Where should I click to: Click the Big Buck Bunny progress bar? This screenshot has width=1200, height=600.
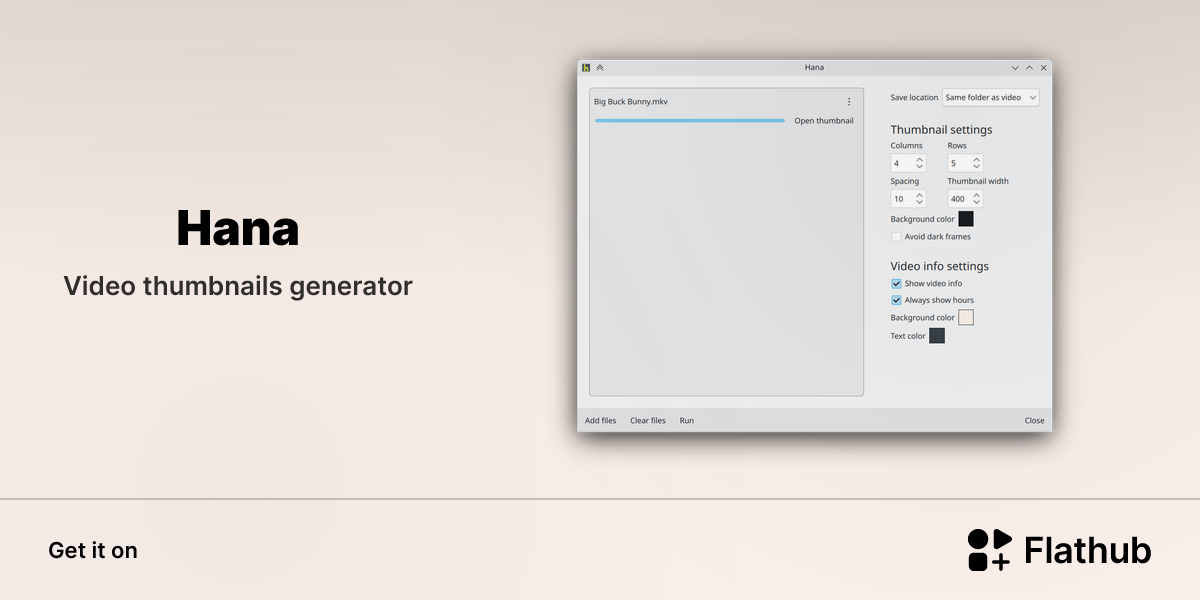690,121
